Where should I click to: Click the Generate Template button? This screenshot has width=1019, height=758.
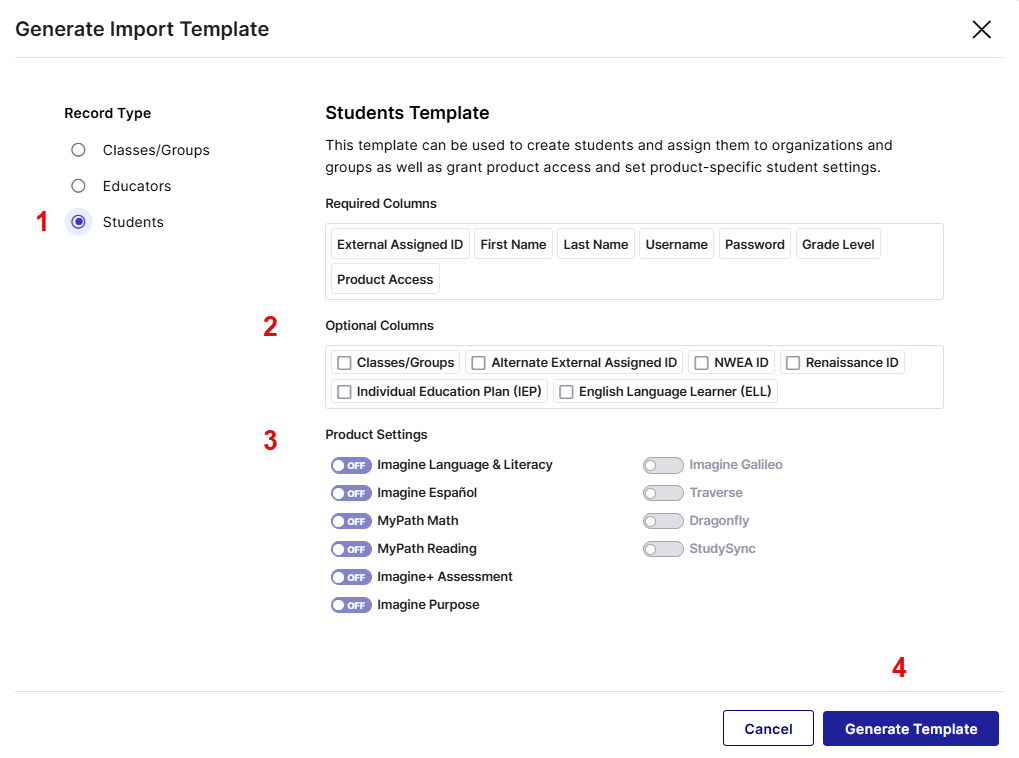pos(910,728)
